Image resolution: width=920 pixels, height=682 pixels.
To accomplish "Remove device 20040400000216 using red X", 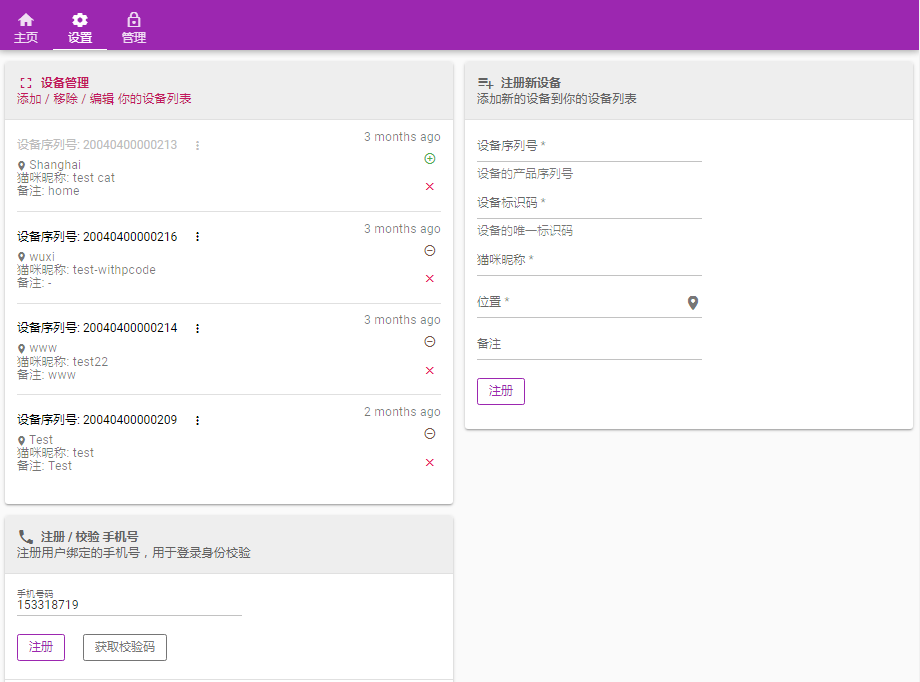I will 430,279.
